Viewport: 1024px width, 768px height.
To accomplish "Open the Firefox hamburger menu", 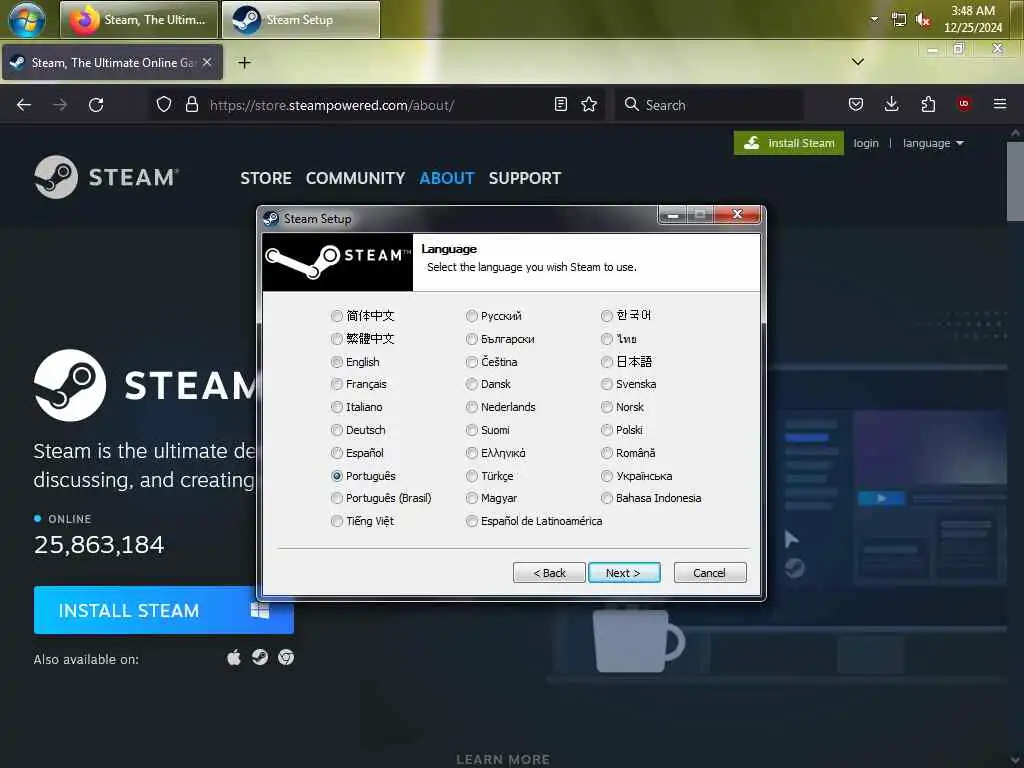I will click(x=1000, y=104).
